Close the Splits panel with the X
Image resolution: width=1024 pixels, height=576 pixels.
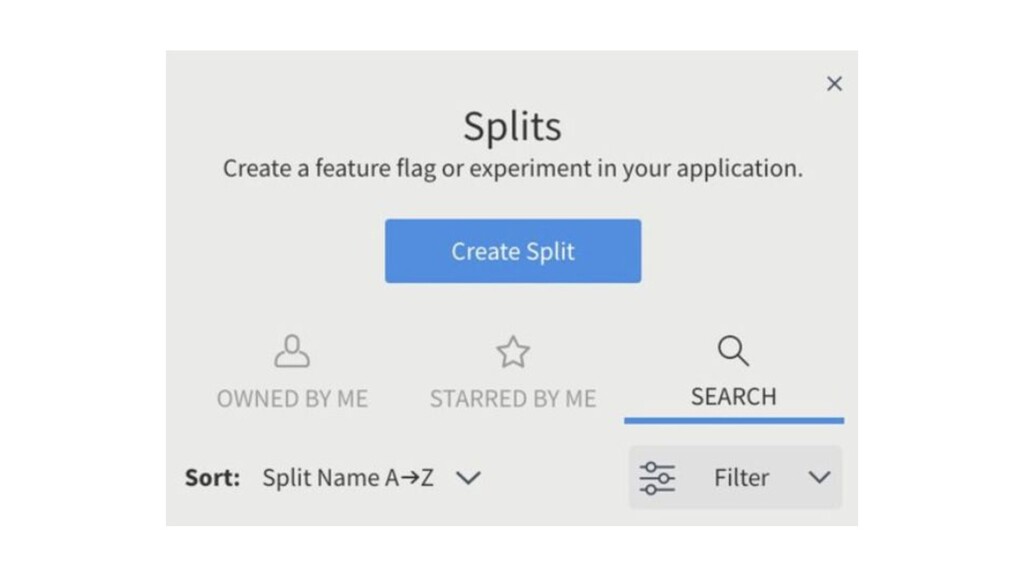834,84
